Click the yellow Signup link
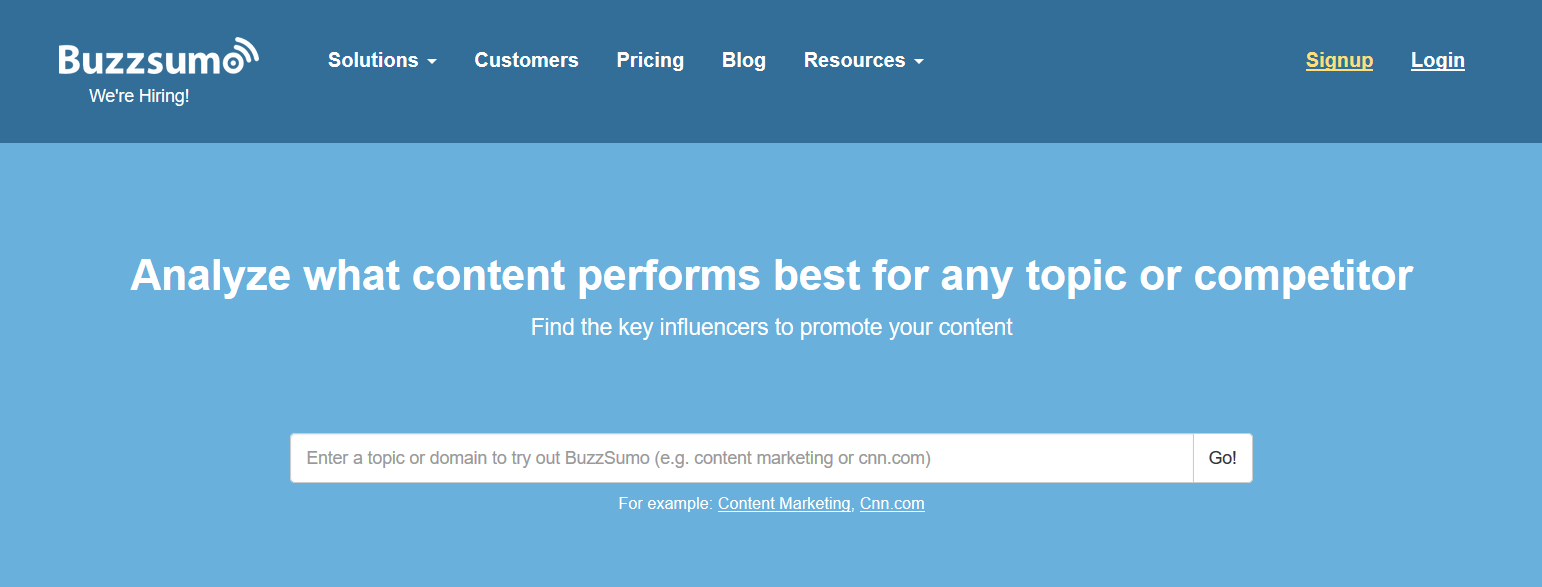Viewport: 1542px width, 587px height. [1339, 60]
